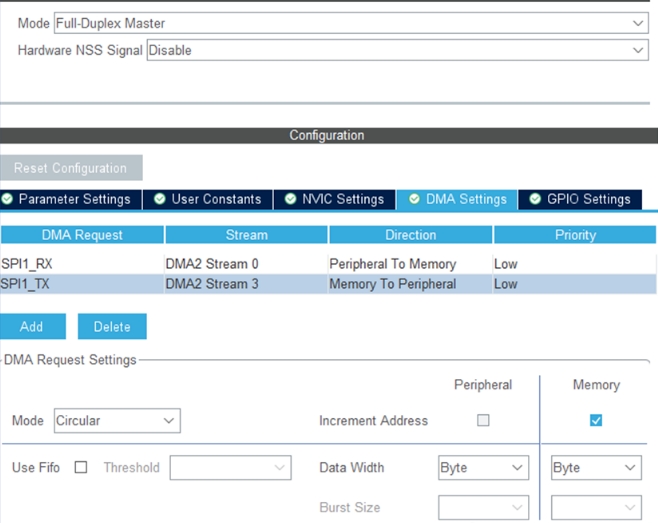Select the SPI1_RX DMA request row
The image size is (658, 523).
(82, 264)
